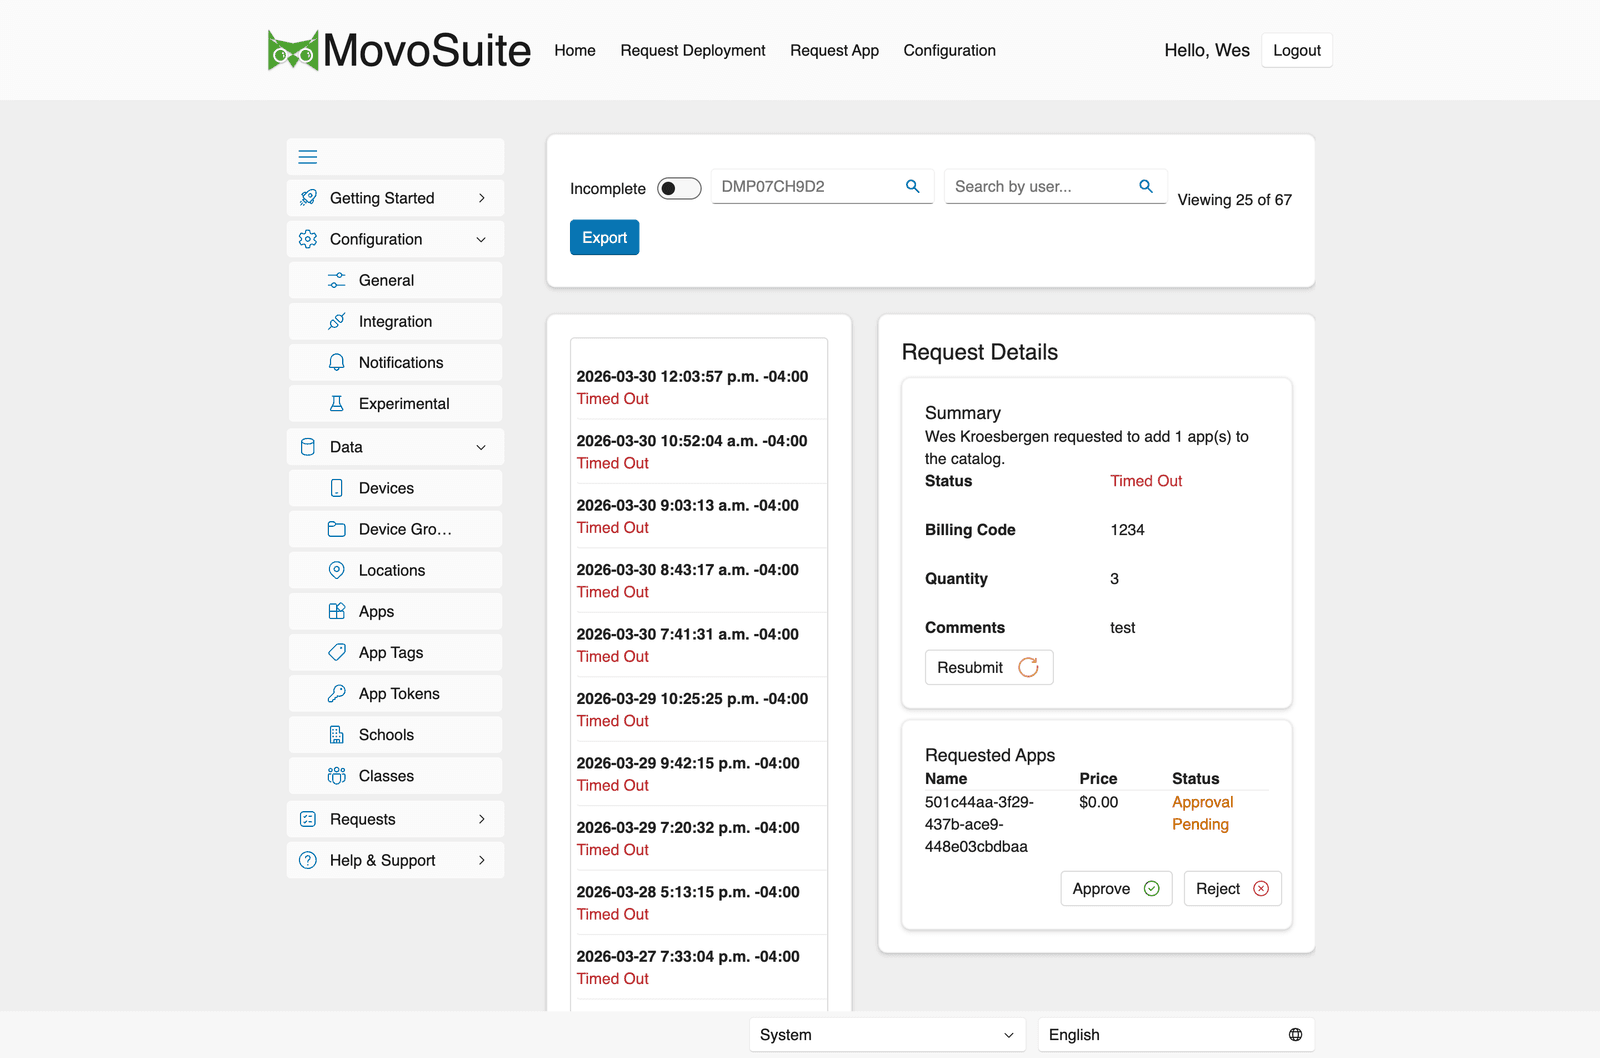The width and height of the screenshot is (1600, 1058).
Task: Expand the Requests section chevron
Action: tap(482, 819)
